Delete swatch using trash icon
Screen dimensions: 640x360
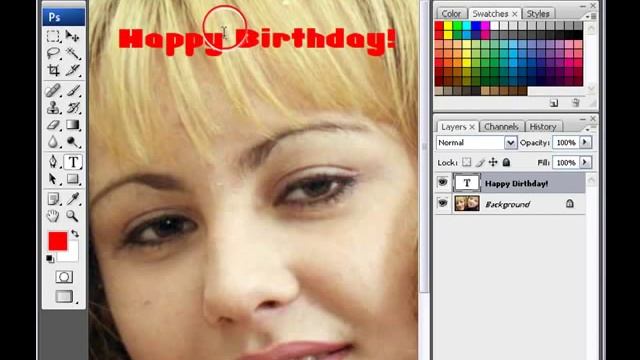pyautogui.click(x=576, y=103)
